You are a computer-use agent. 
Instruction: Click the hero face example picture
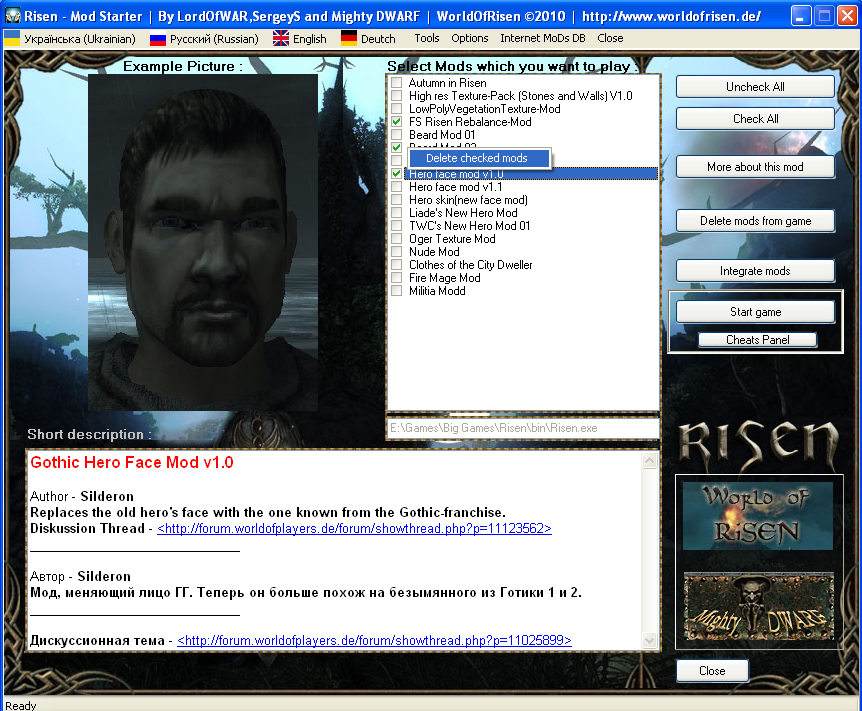coord(203,242)
